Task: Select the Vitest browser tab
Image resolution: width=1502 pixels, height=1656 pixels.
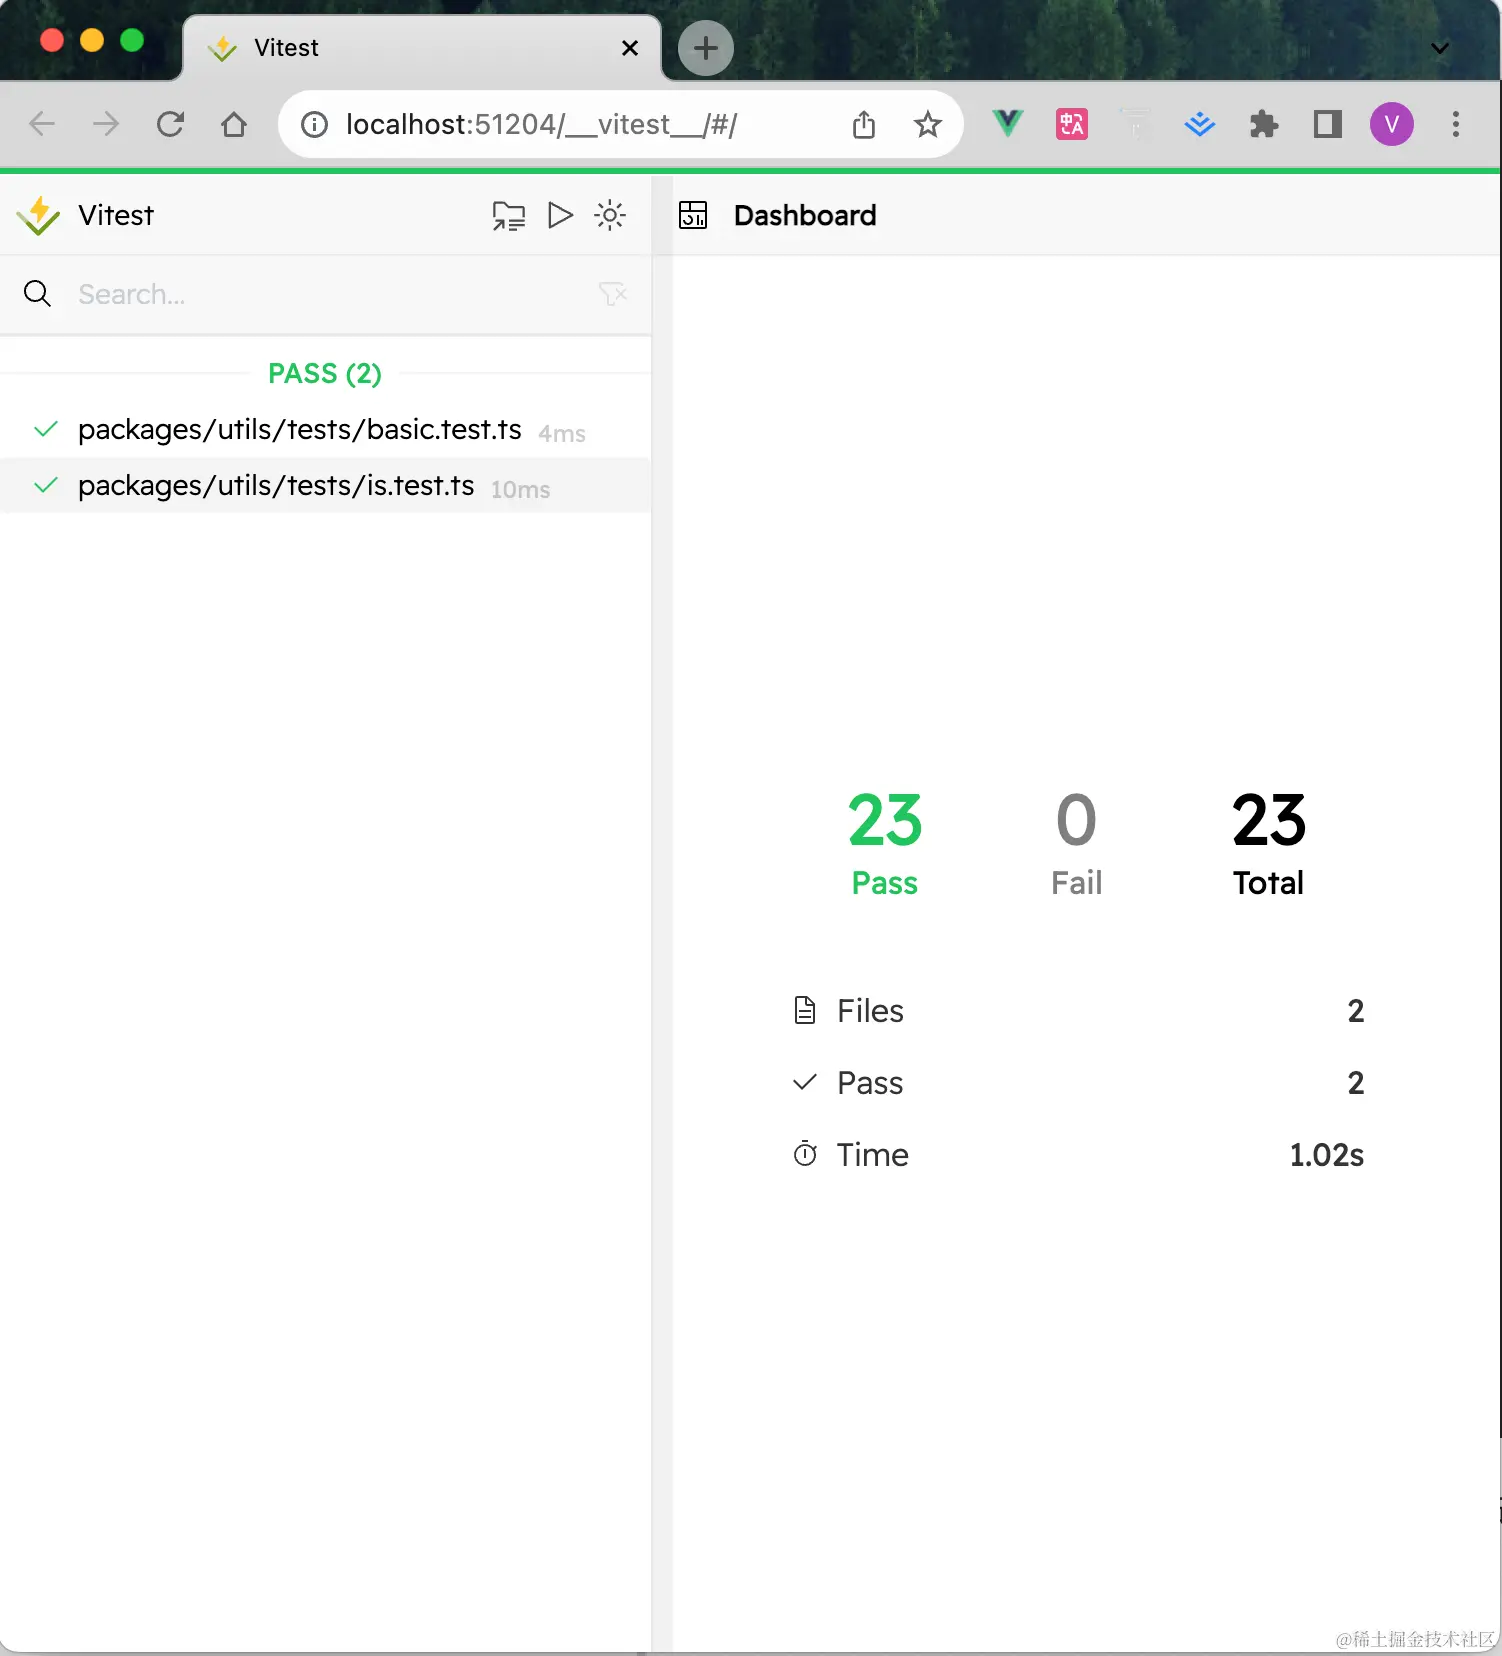Action: (x=422, y=48)
